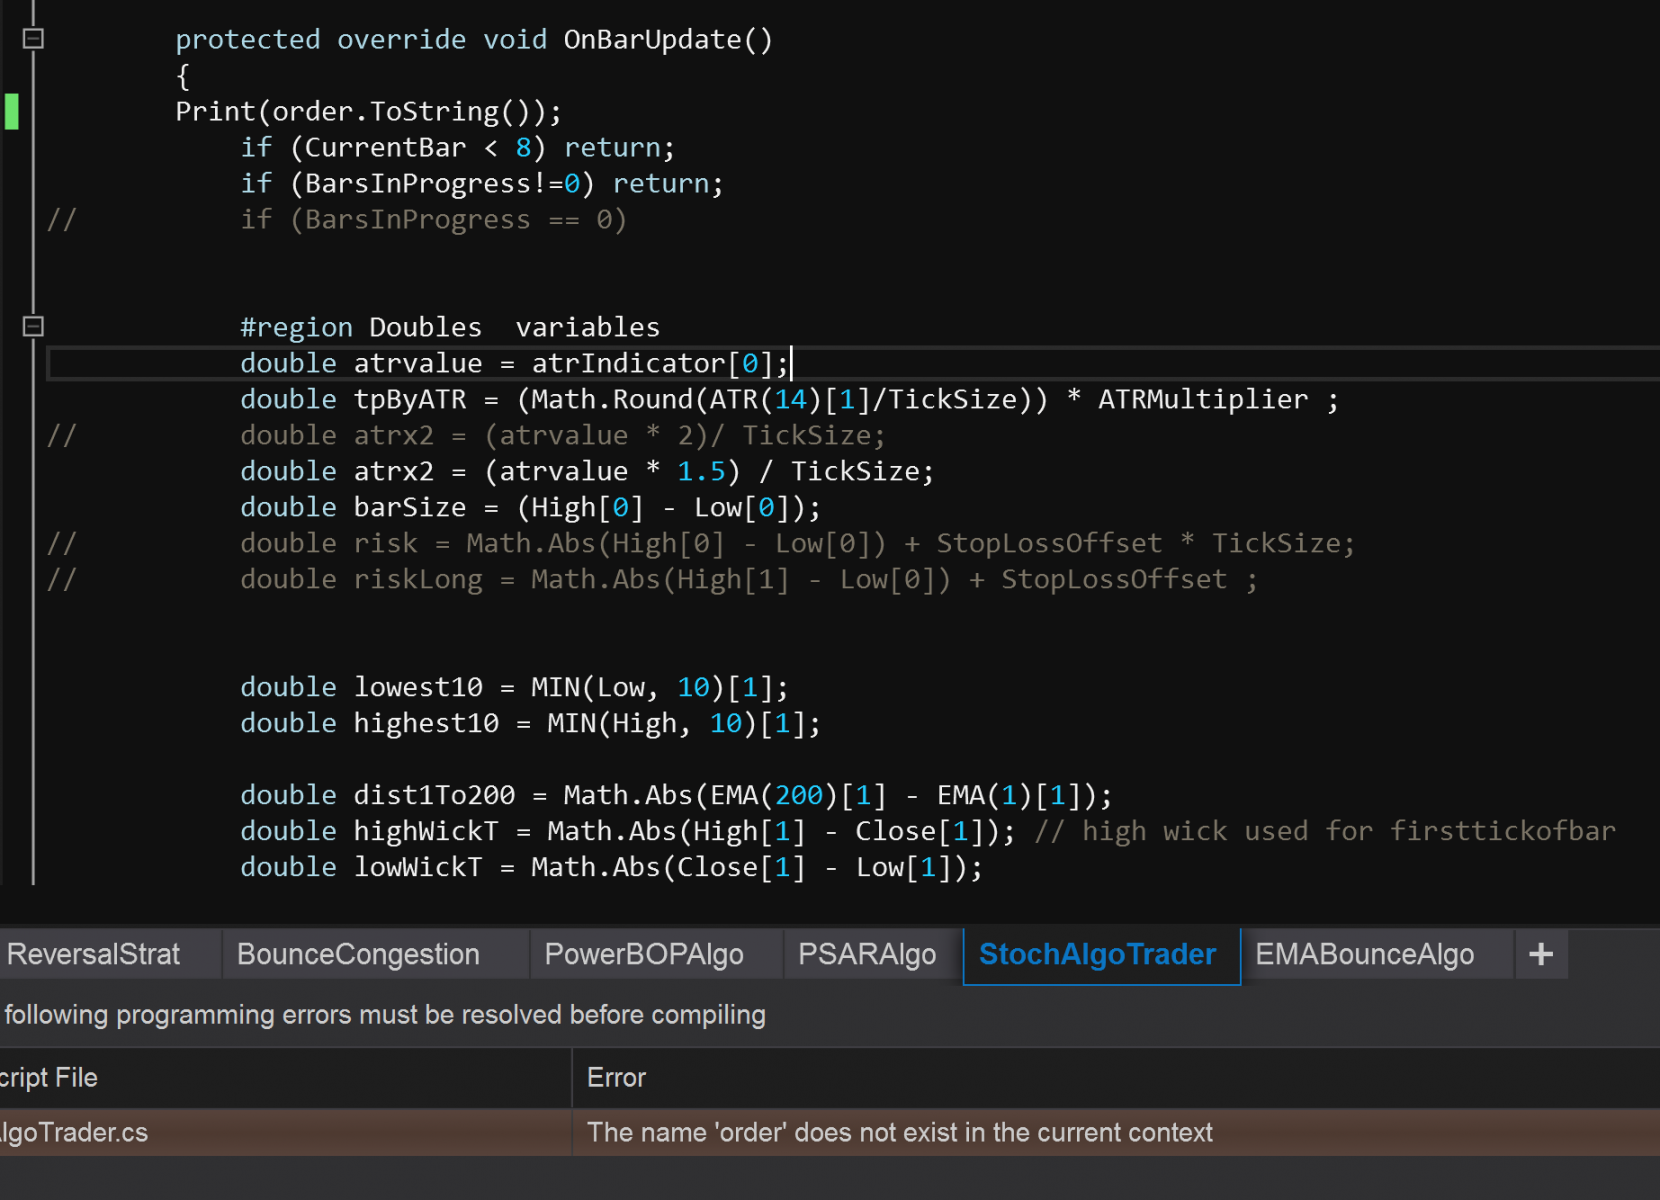The image size is (1660, 1200).
Task: Click the active StochAlgoTrader tab
Action: [x=1097, y=954]
